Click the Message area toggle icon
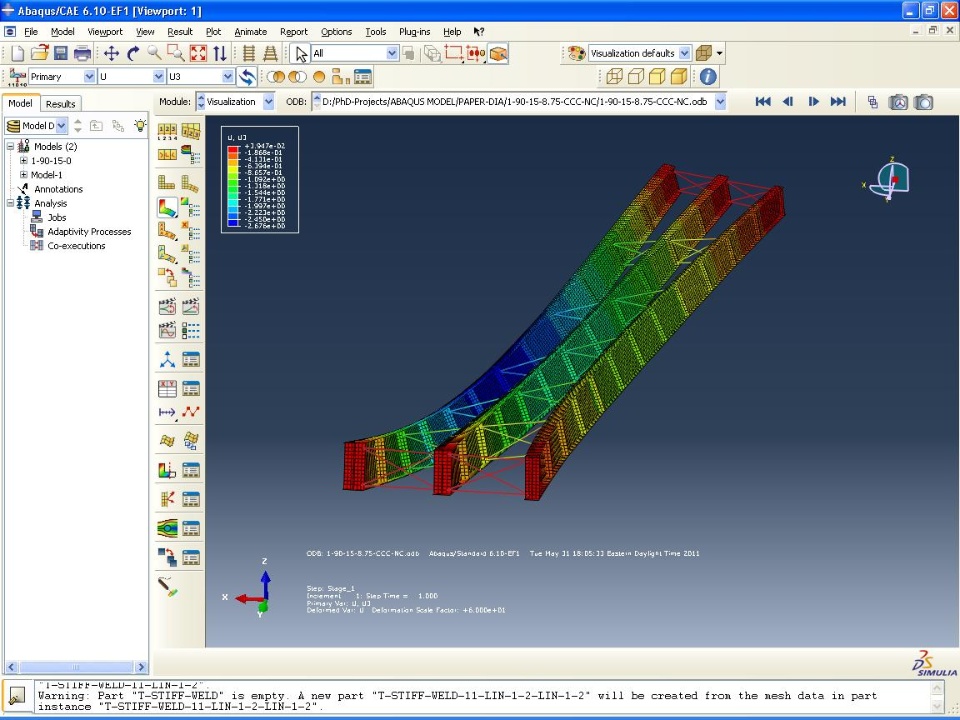 17,696
